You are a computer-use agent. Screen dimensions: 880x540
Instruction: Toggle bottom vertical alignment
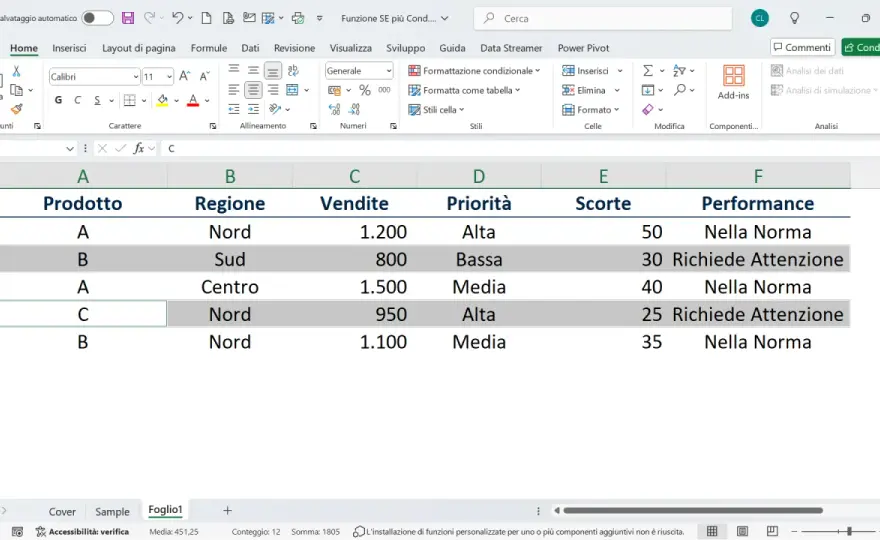273,71
